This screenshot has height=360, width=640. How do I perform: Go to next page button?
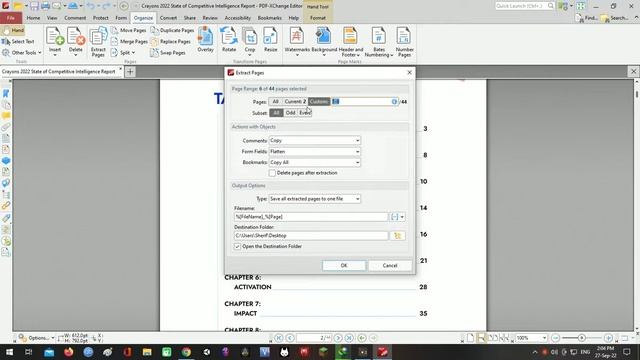tap(338, 338)
